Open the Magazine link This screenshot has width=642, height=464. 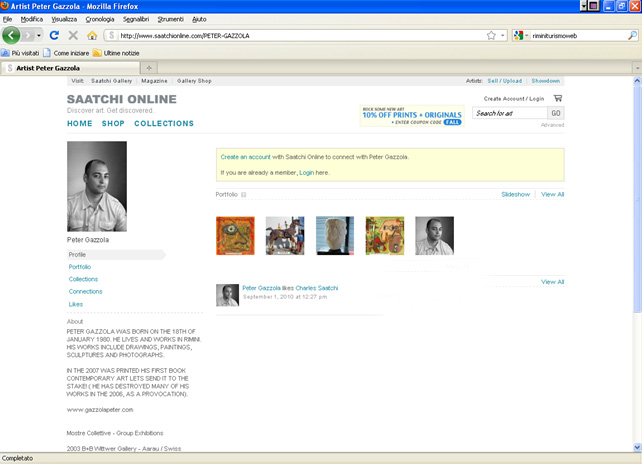tap(154, 81)
